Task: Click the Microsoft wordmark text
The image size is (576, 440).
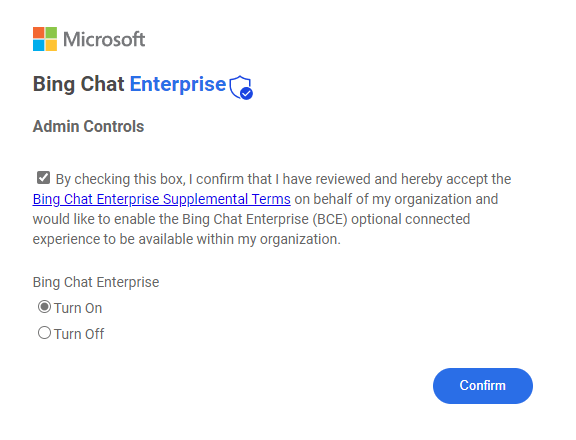Action: click(104, 39)
